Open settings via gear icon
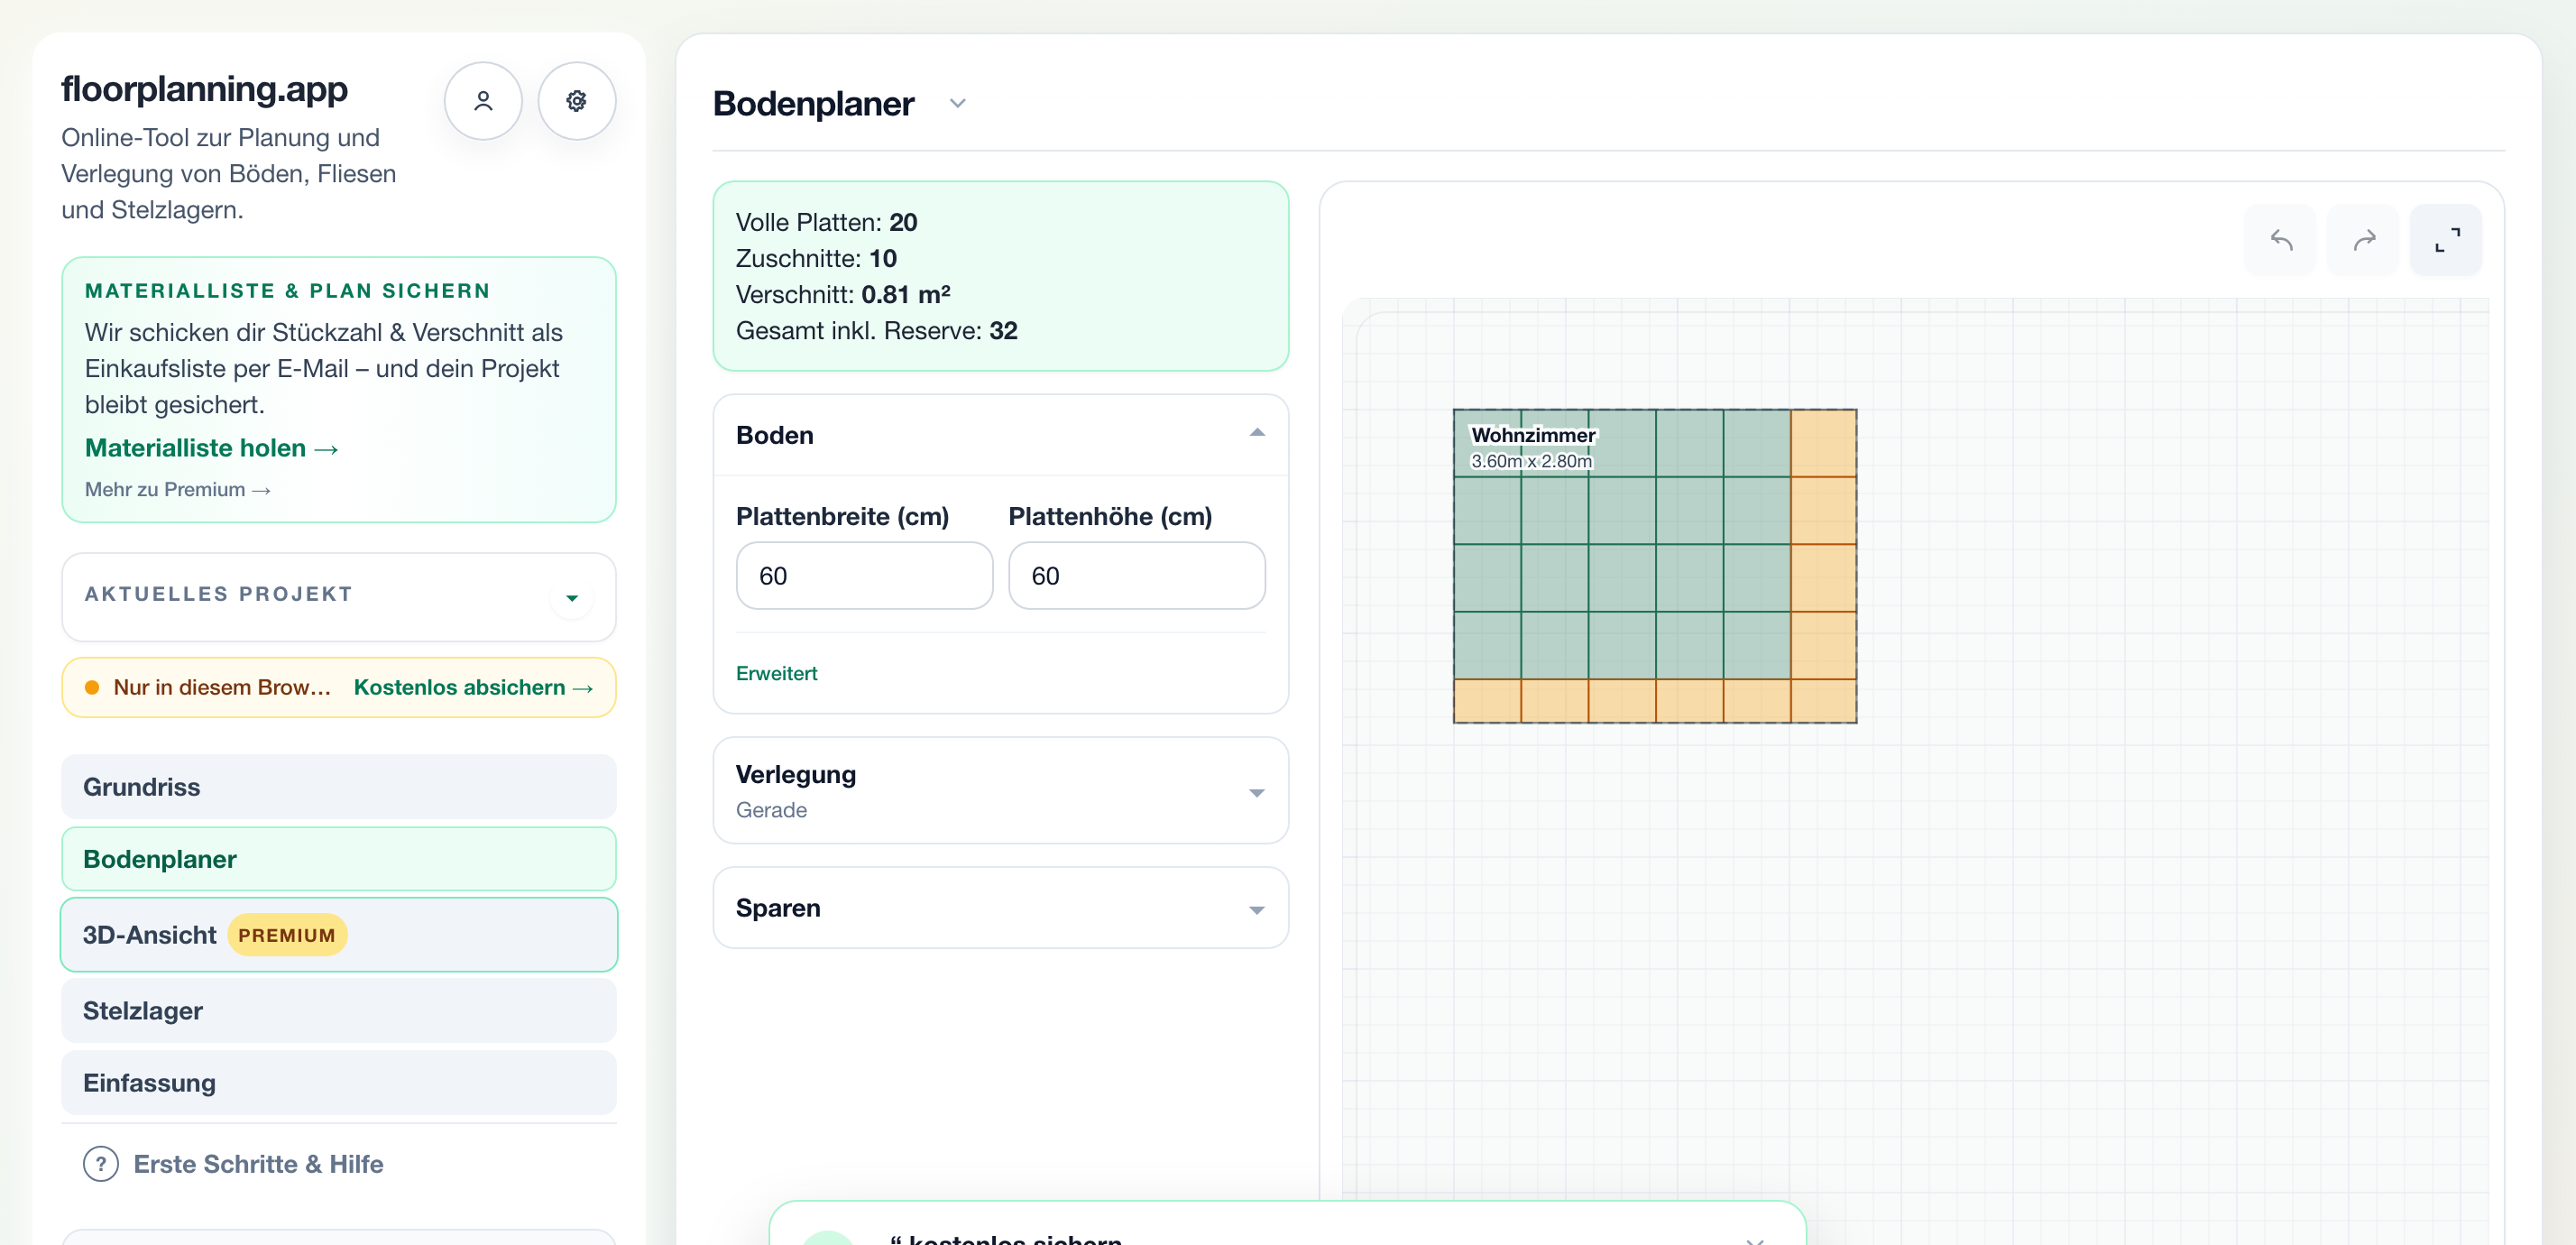Viewport: 2576px width, 1245px height. [x=577, y=101]
